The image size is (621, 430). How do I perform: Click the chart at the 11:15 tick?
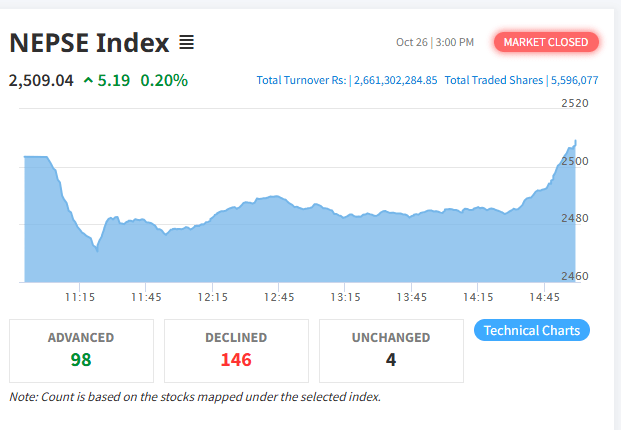point(80,297)
